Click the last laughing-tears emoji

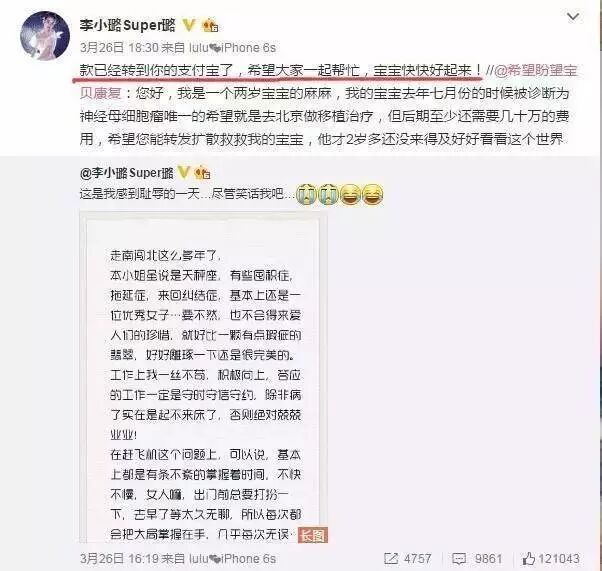(x=373, y=194)
